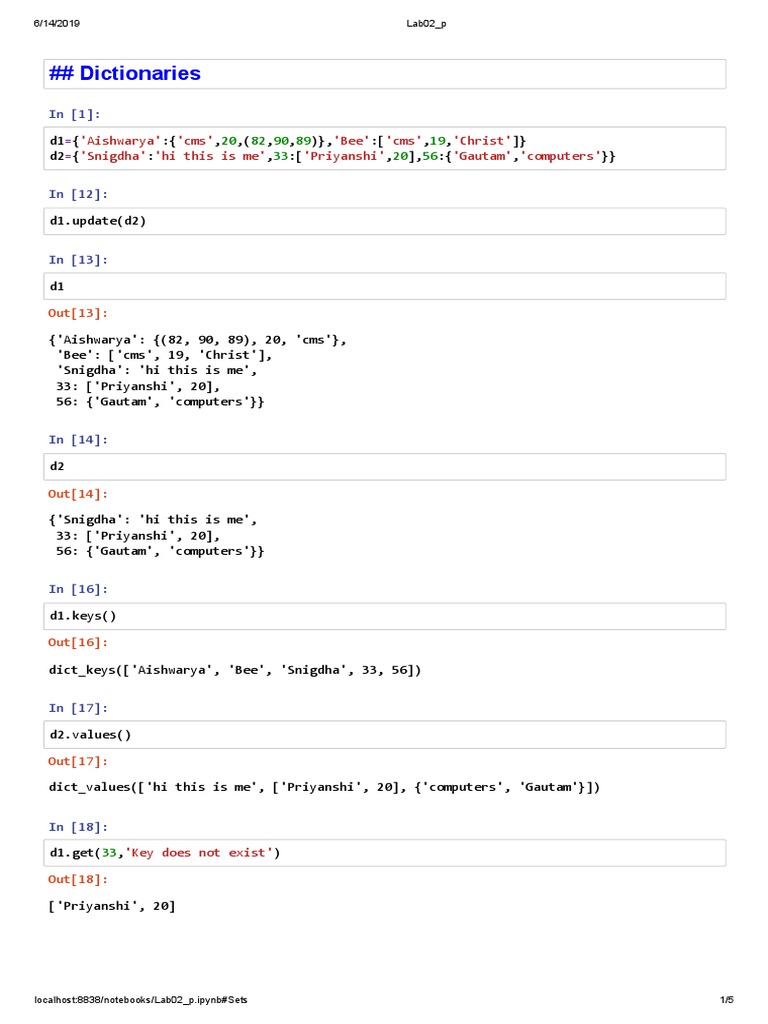Viewport: 768px width, 1024px height.
Task: Click the Out[13]: output prompt
Action: [78, 313]
